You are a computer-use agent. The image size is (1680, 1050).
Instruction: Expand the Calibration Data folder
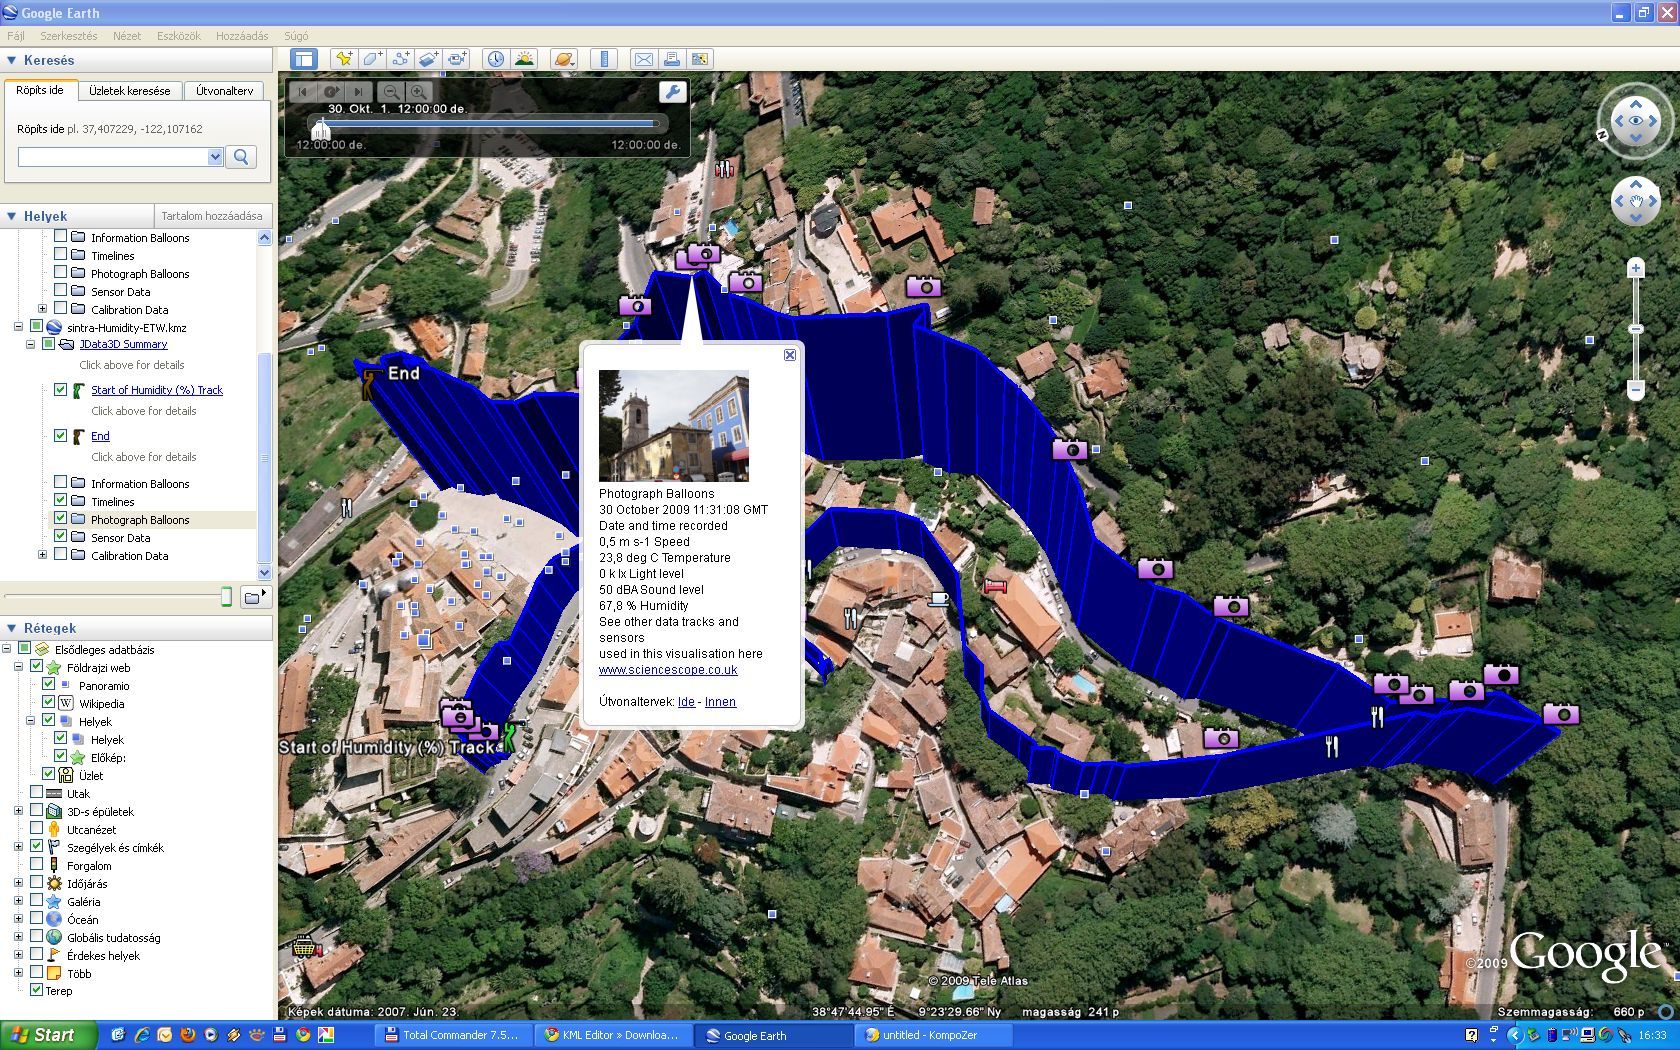(42, 555)
